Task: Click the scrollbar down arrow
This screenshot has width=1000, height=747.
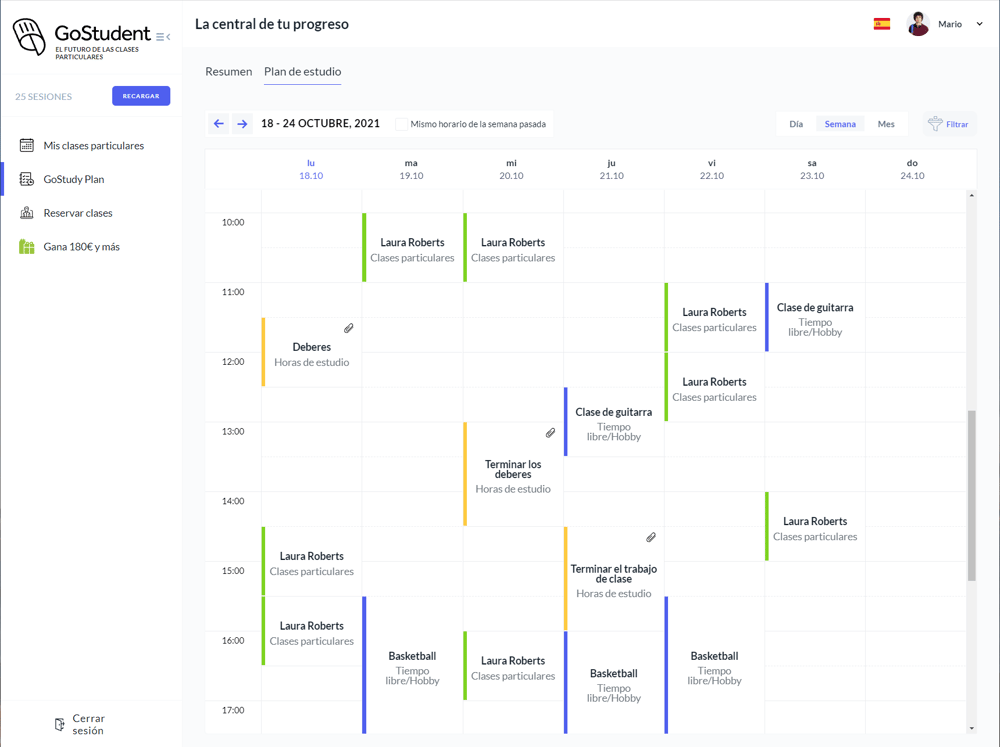Action: coord(971,728)
